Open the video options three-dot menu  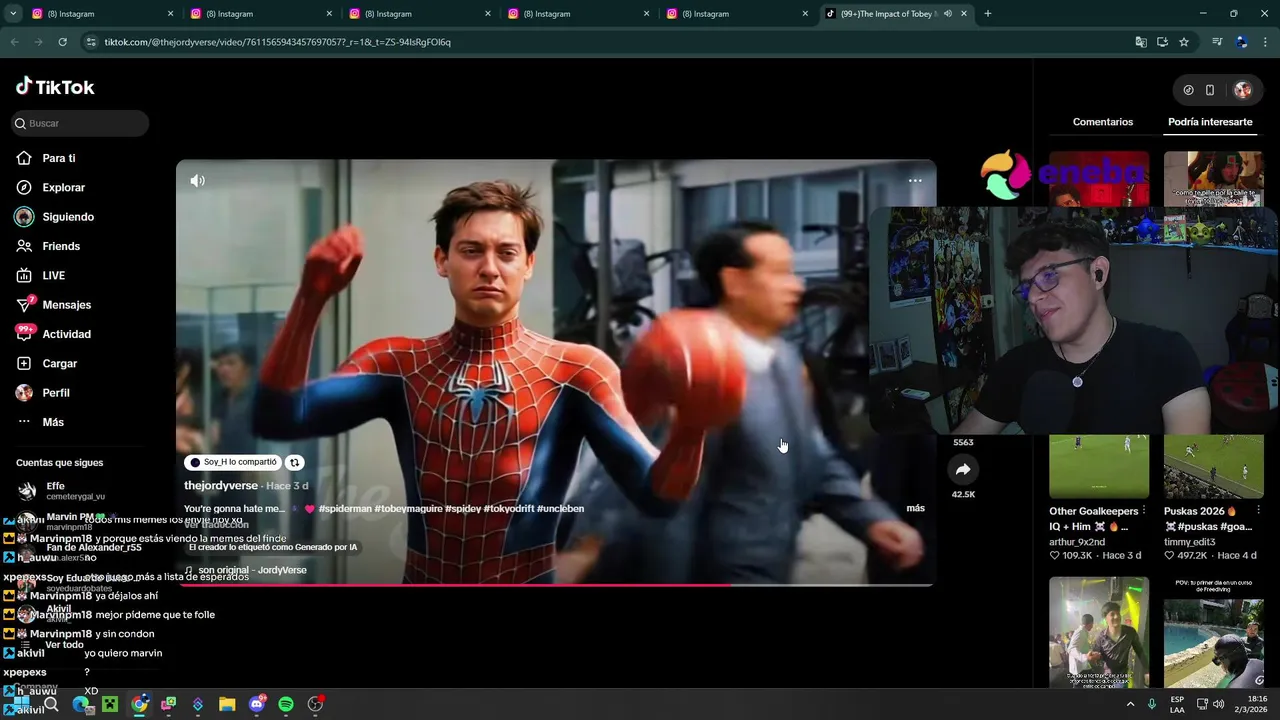pos(915,181)
